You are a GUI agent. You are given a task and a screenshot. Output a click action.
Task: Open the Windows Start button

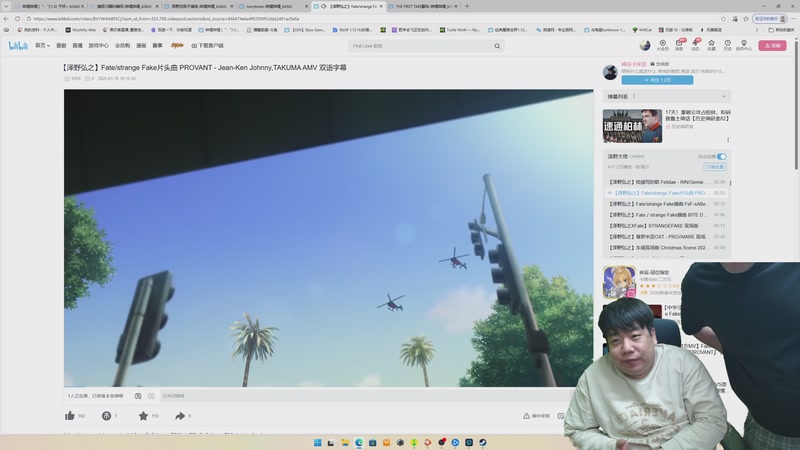pyautogui.click(x=317, y=442)
